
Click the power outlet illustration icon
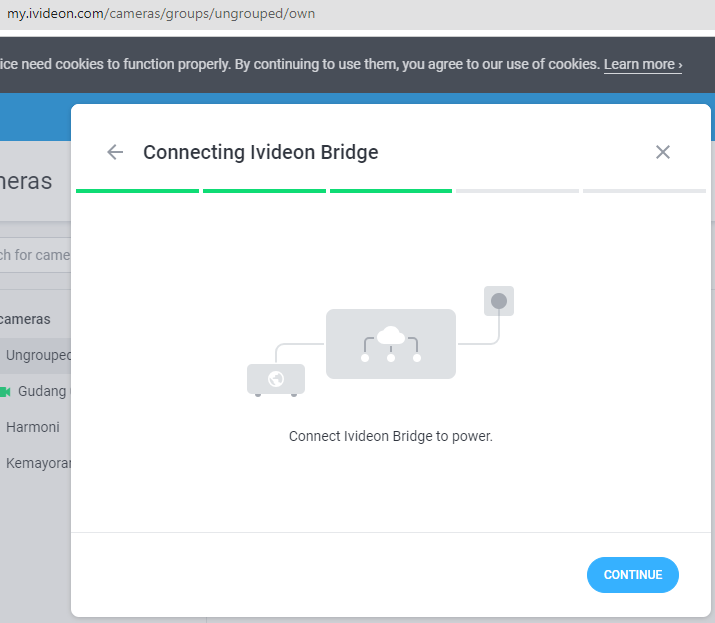point(499,301)
